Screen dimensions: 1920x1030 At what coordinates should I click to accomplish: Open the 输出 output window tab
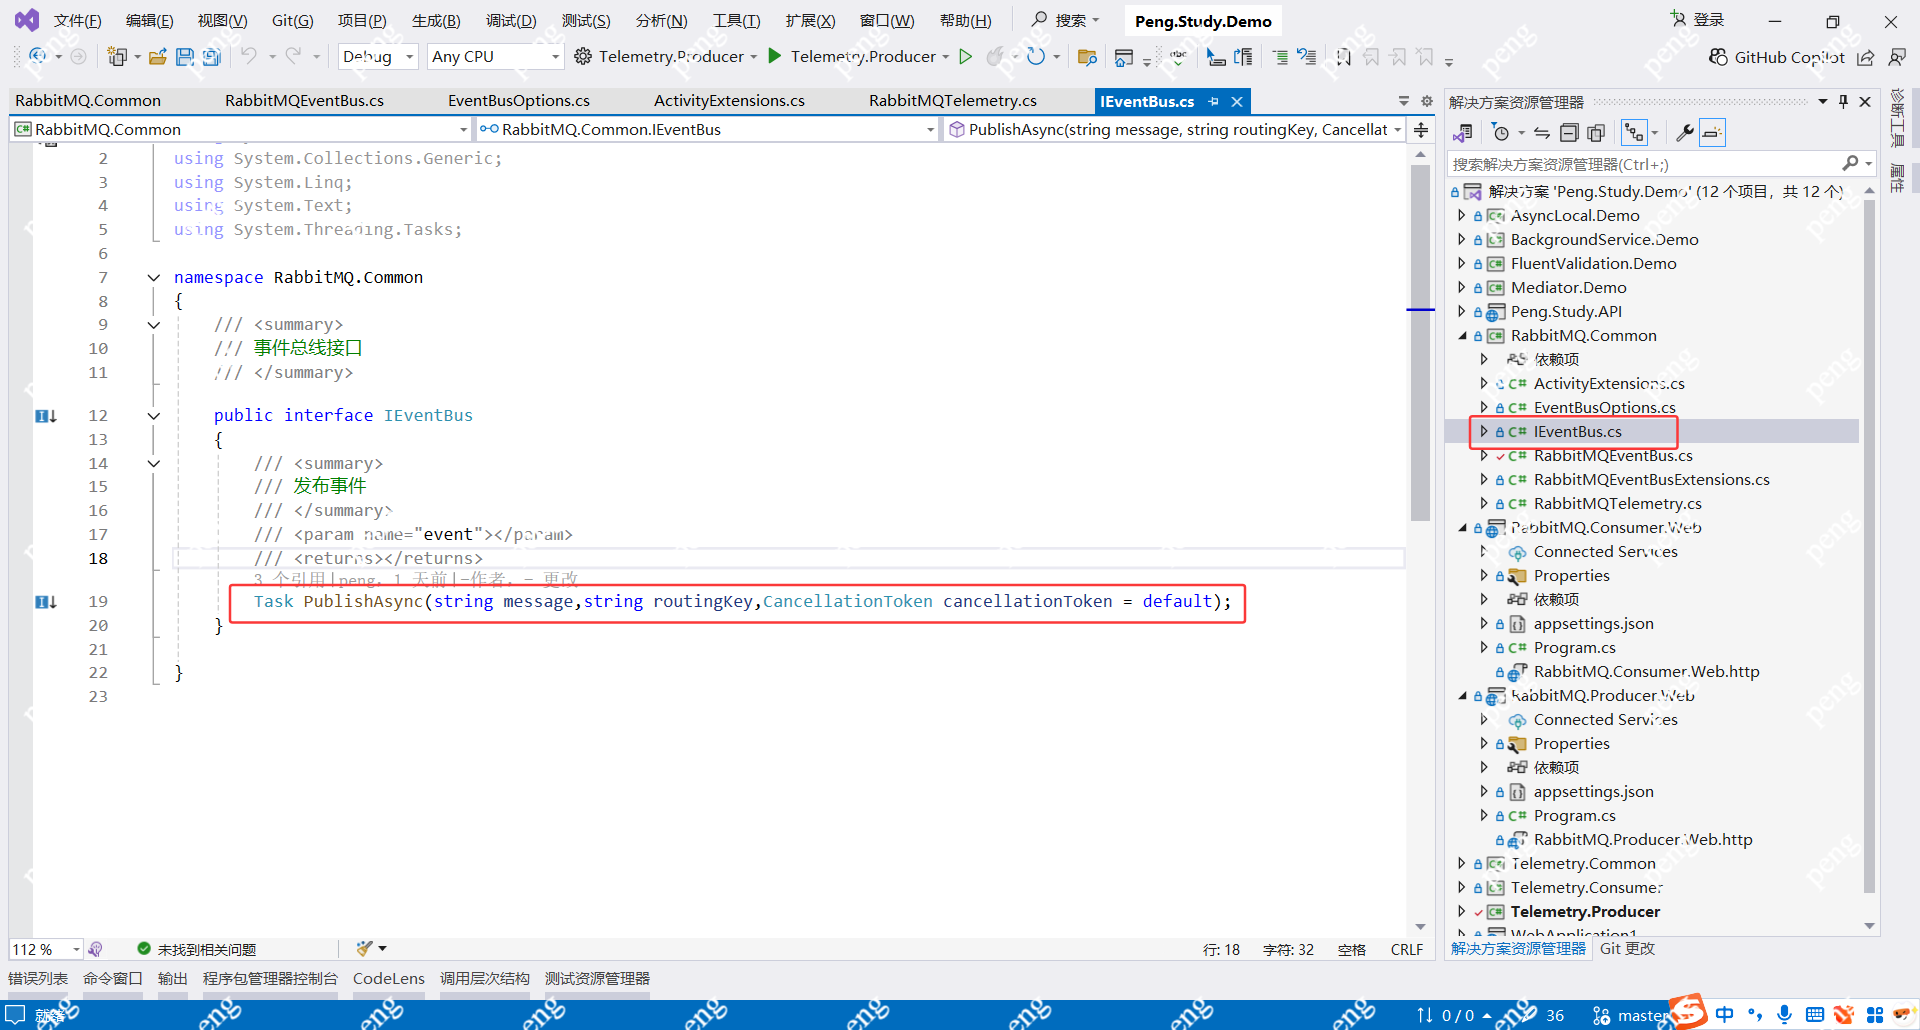pos(173,979)
